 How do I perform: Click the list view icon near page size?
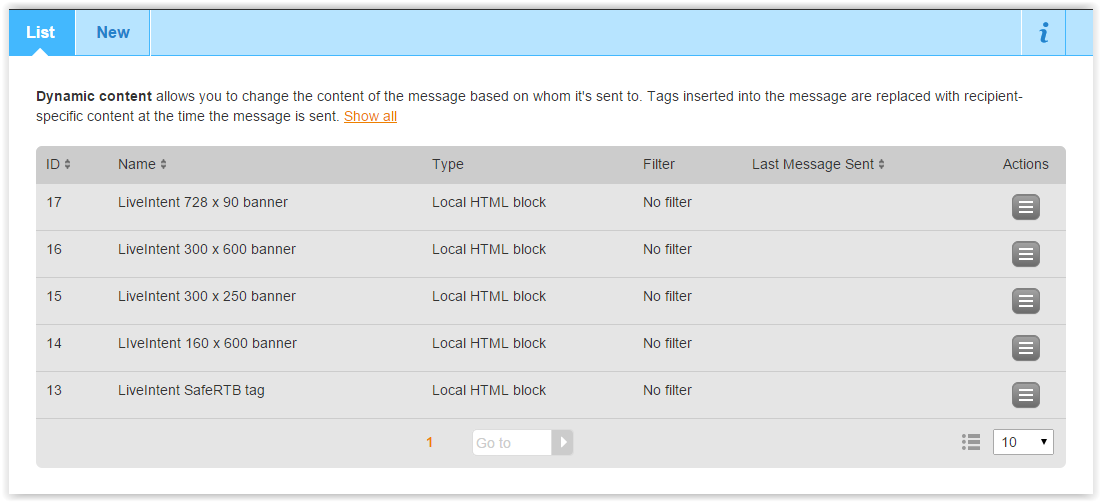pos(970,442)
